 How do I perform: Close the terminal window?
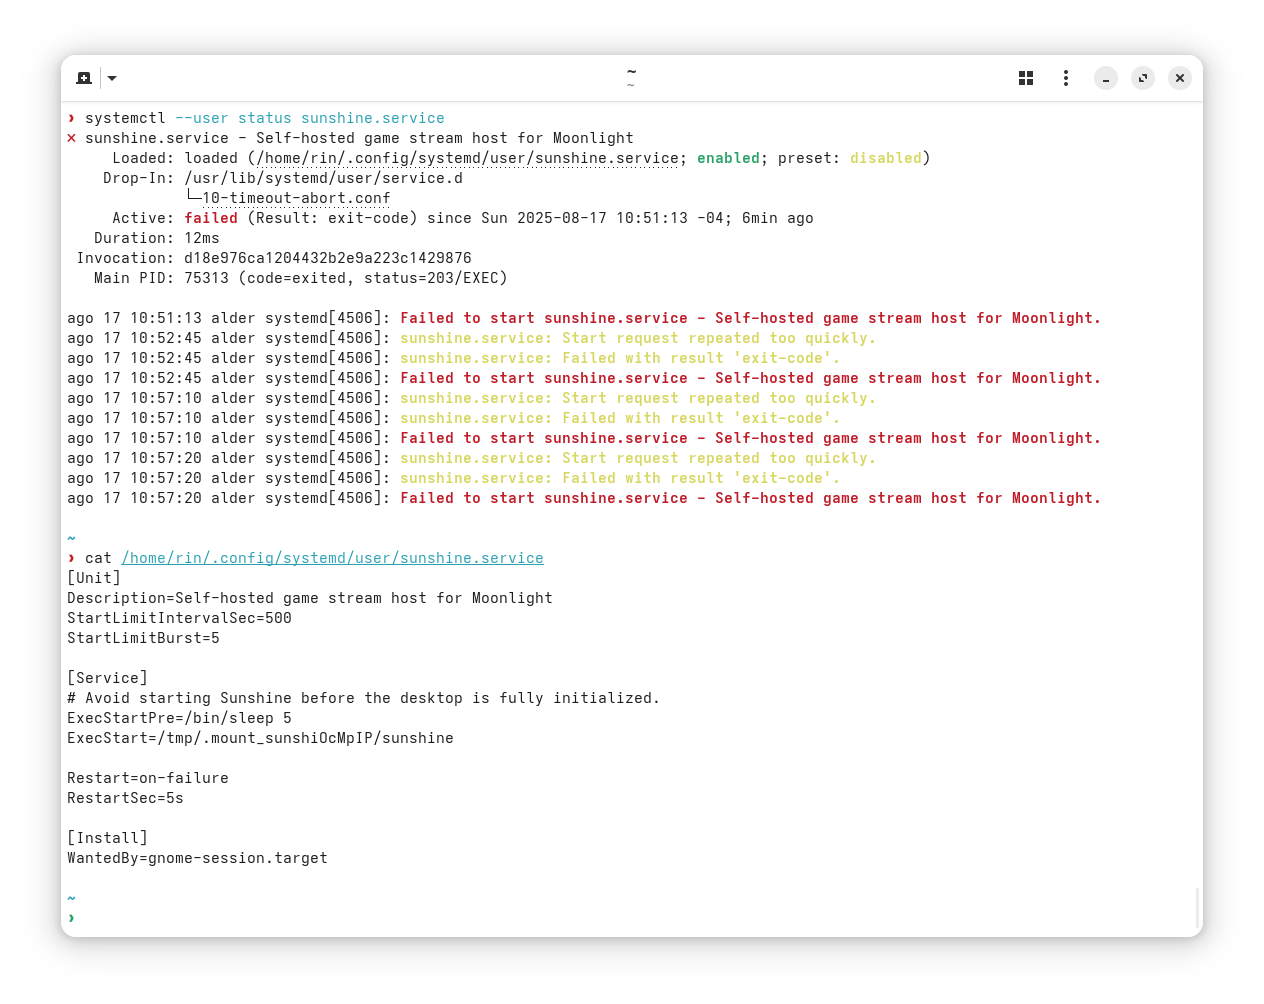click(x=1180, y=78)
